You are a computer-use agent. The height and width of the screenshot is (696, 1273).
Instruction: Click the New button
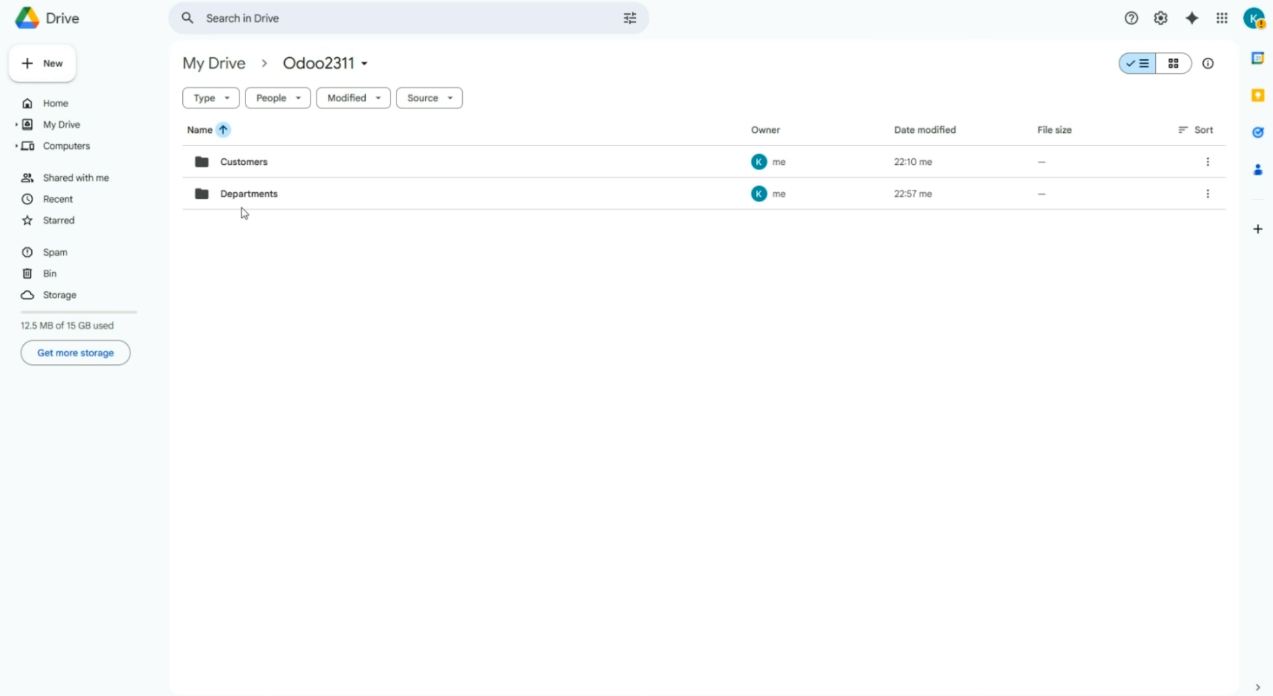tap(42, 64)
